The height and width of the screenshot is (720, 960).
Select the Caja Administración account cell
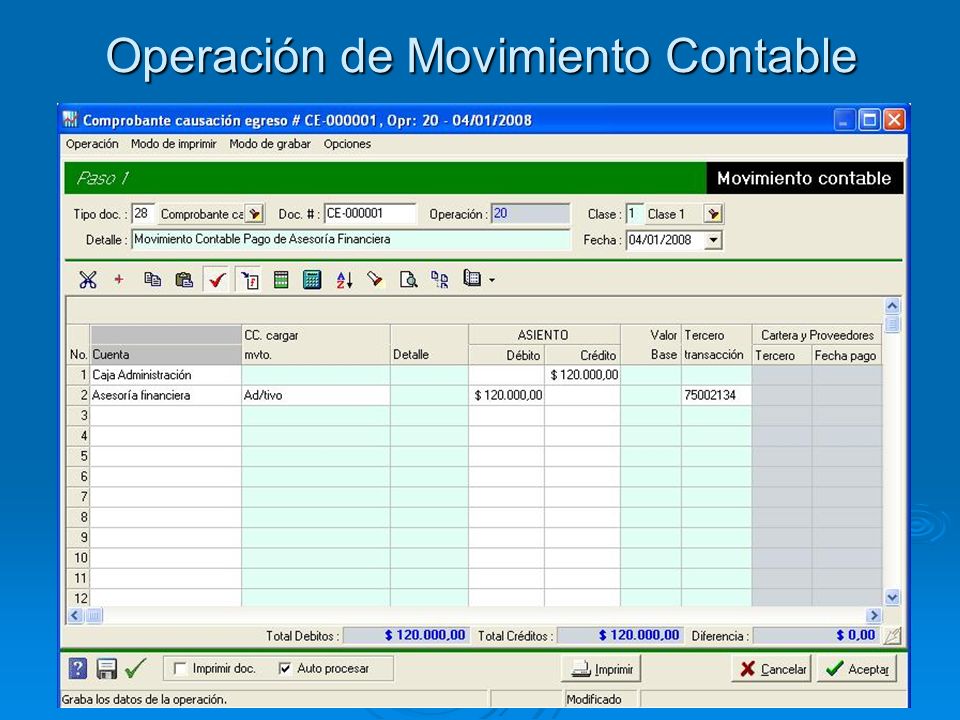(166, 375)
